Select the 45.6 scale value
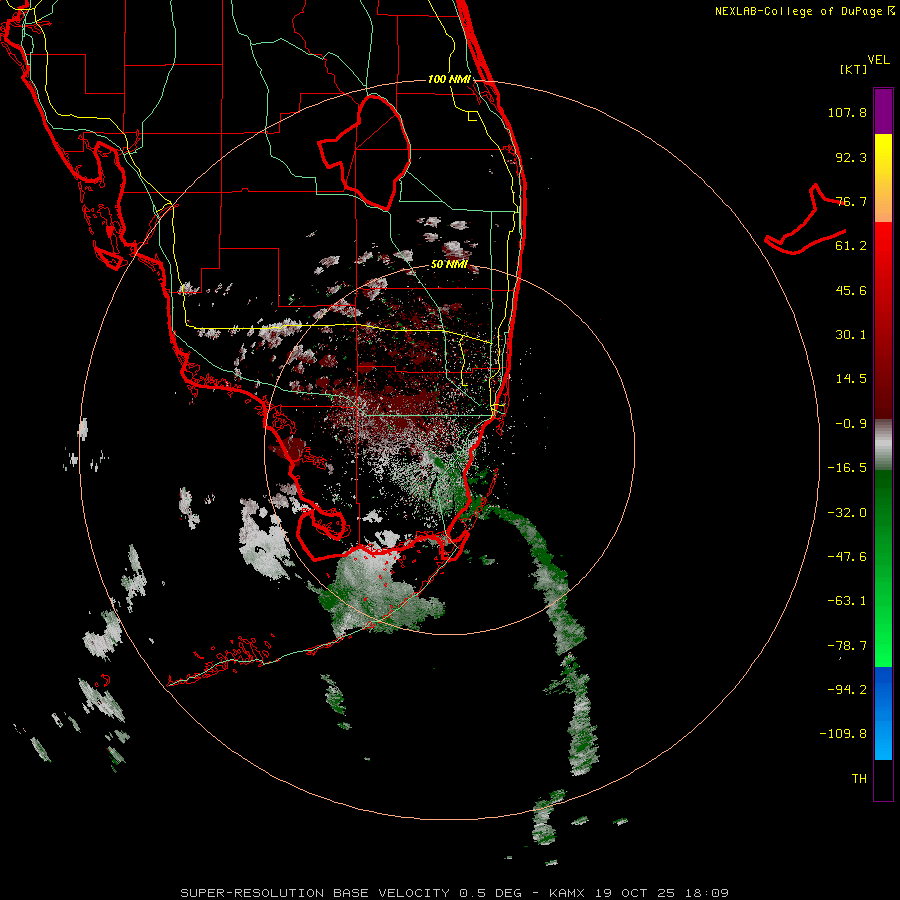Screen dimensions: 900x900 click(x=851, y=290)
